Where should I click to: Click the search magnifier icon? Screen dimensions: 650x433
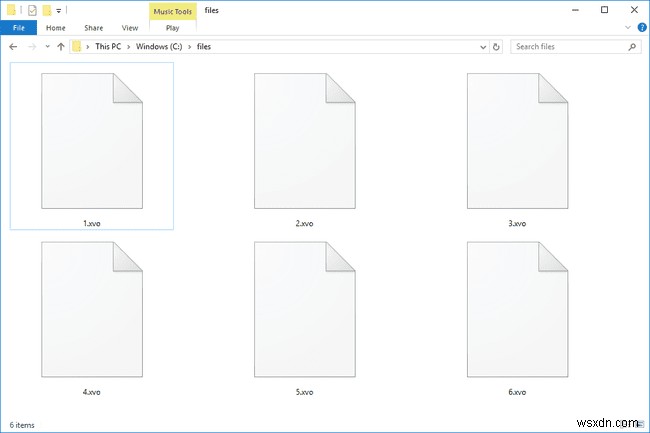click(x=632, y=47)
